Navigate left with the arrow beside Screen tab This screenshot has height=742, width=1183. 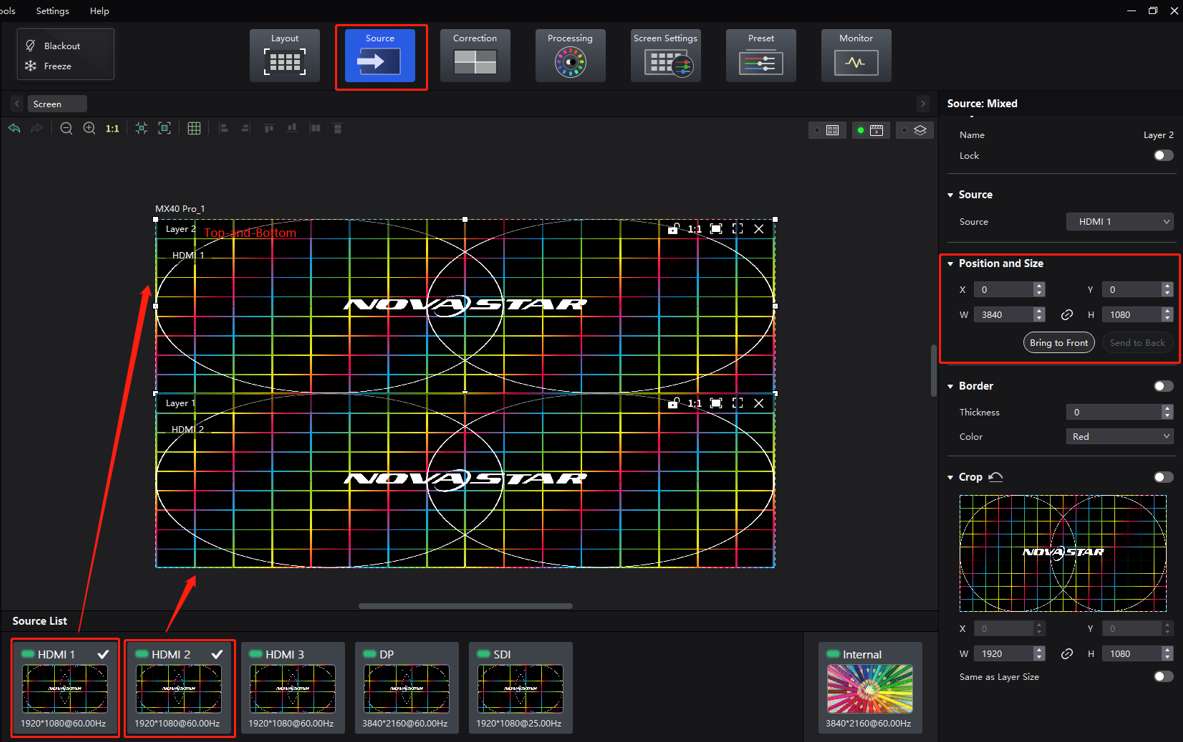pos(17,103)
